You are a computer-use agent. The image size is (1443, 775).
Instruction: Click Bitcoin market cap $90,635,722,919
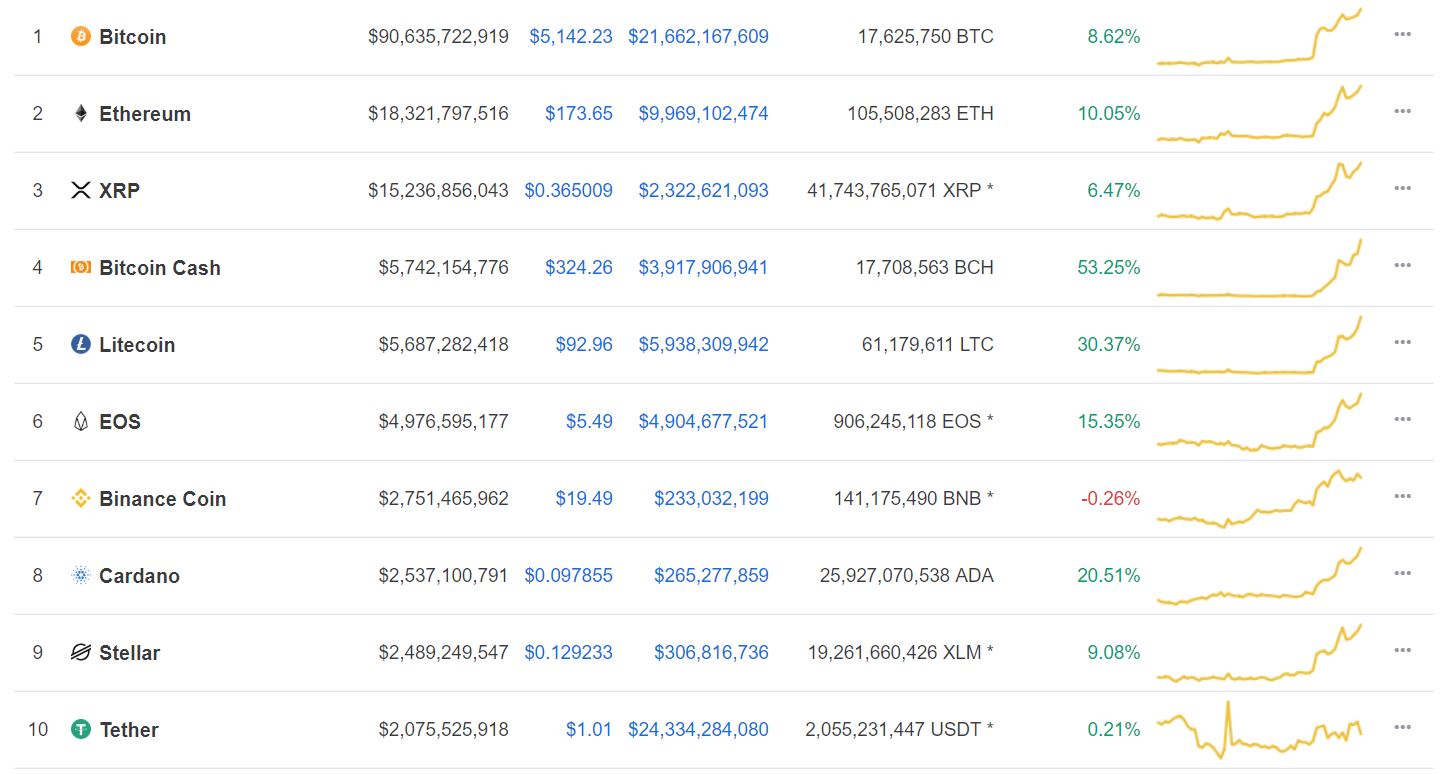(439, 37)
